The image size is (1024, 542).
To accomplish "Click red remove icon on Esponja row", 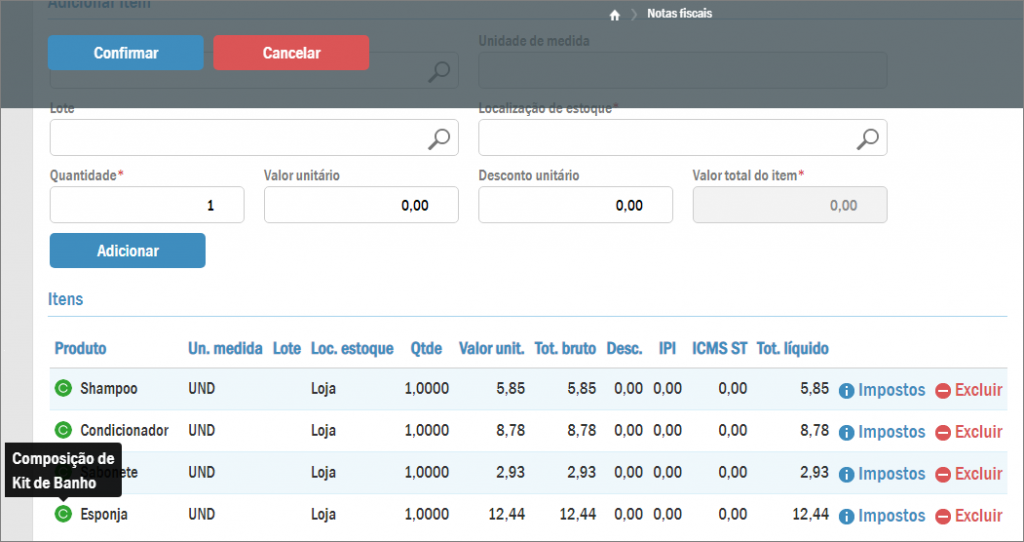I will tap(942, 516).
